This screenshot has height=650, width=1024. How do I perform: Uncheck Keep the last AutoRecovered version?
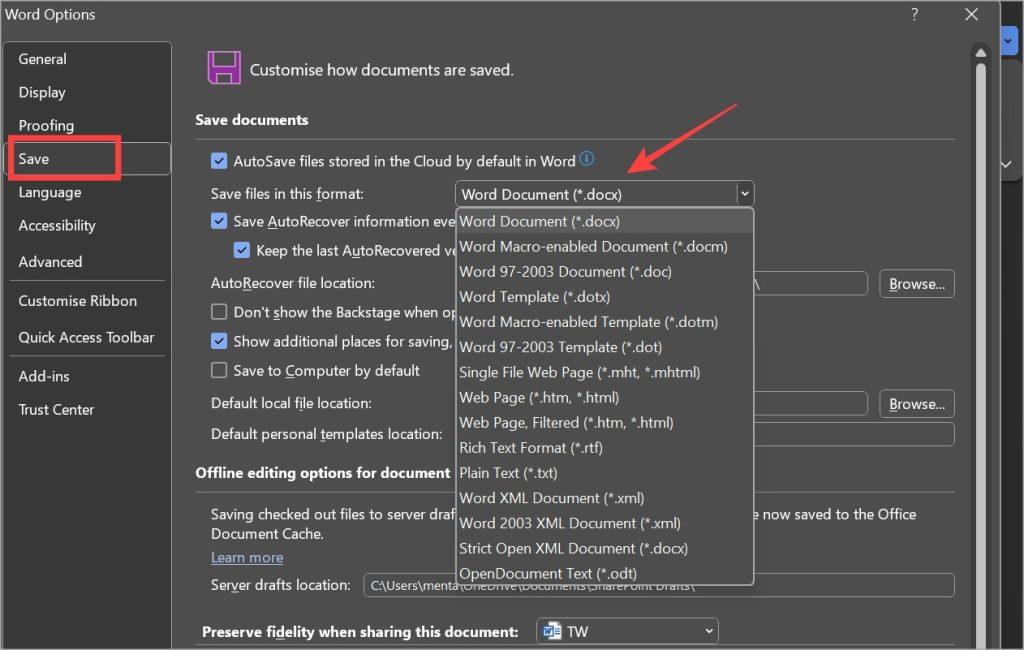pyautogui.click(x=242, y=250)
